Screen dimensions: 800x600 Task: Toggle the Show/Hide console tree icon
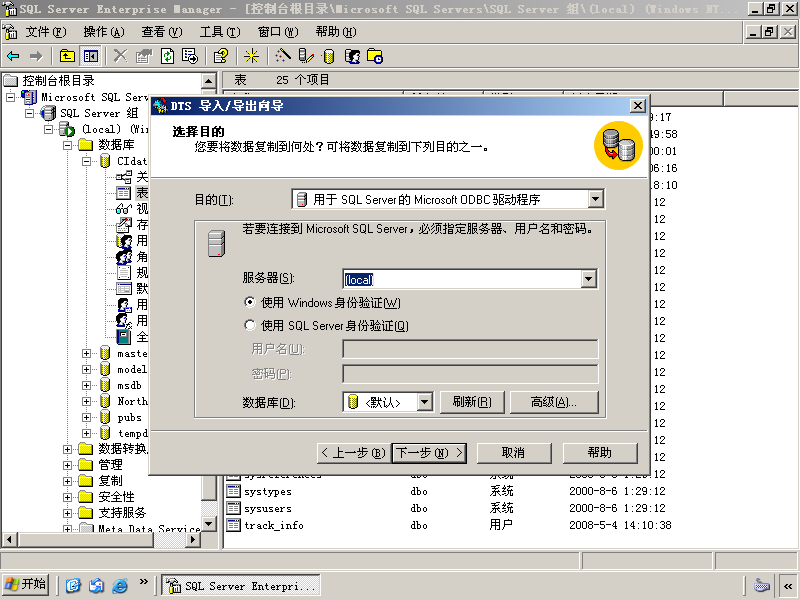(91, 56)
